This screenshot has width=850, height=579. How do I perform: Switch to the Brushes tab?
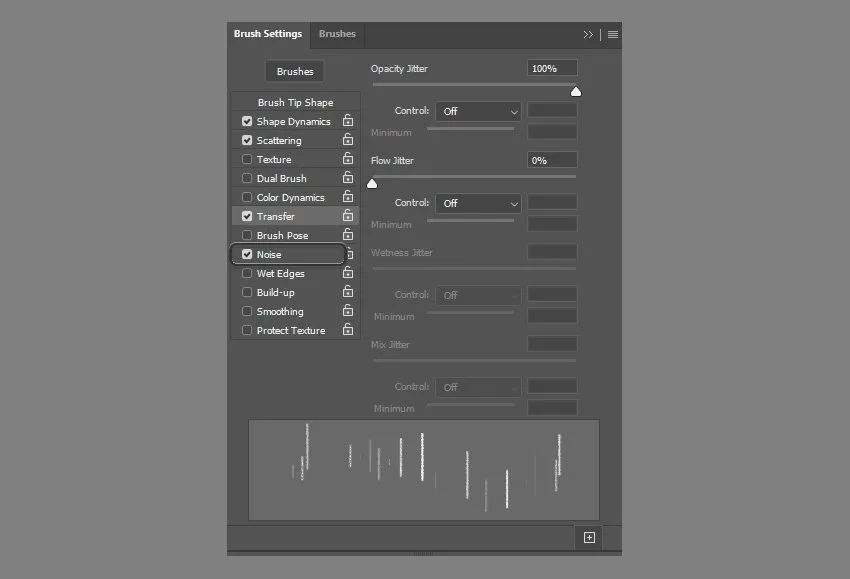[x=337, y=34]
